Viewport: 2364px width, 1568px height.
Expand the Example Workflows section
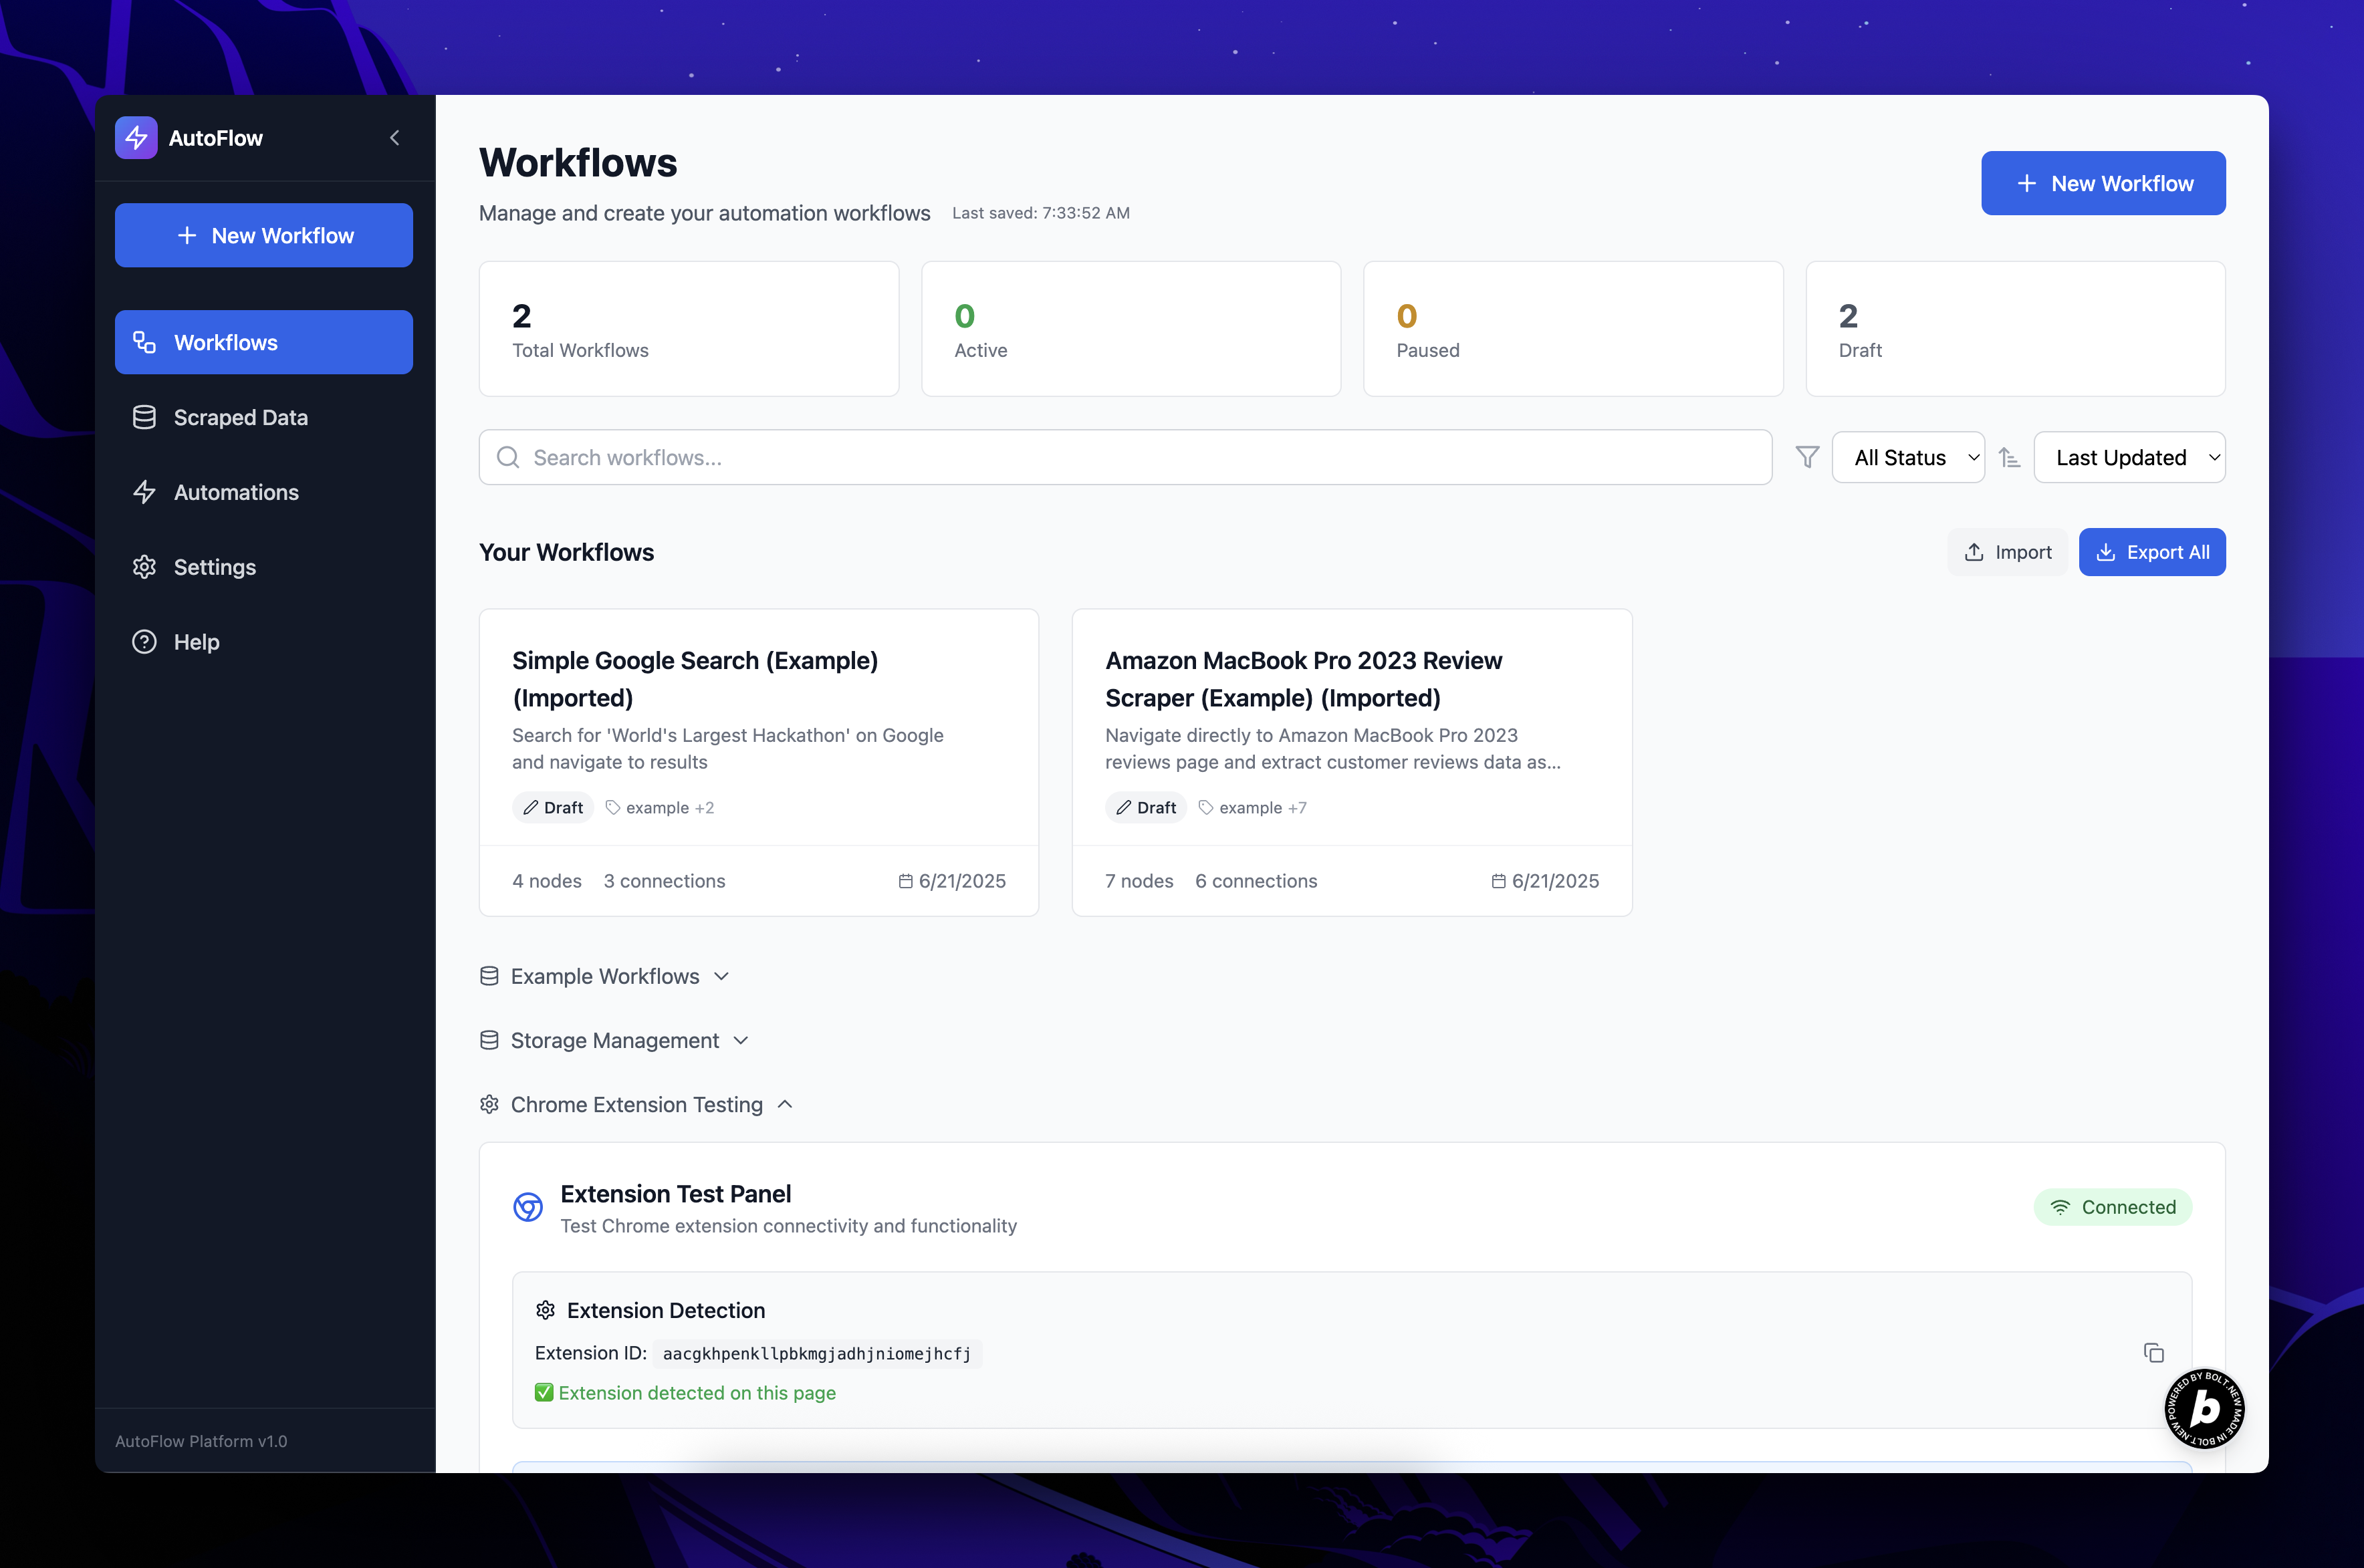click(x=605, y=976)
